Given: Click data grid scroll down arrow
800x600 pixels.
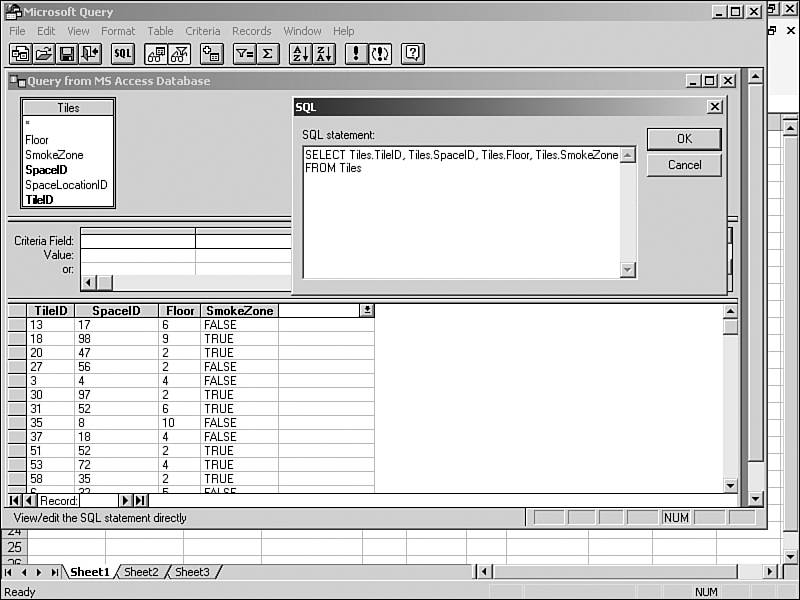Looking at the screenshot, I should (730, 485).
